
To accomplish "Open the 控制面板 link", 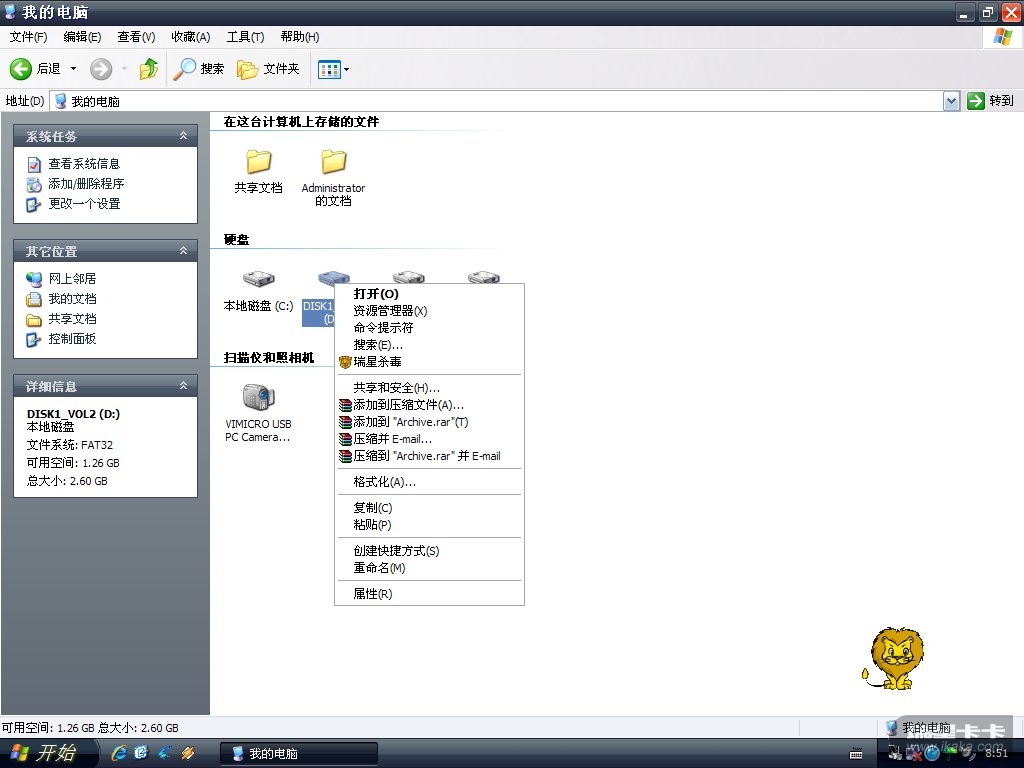I will point(72,339).
